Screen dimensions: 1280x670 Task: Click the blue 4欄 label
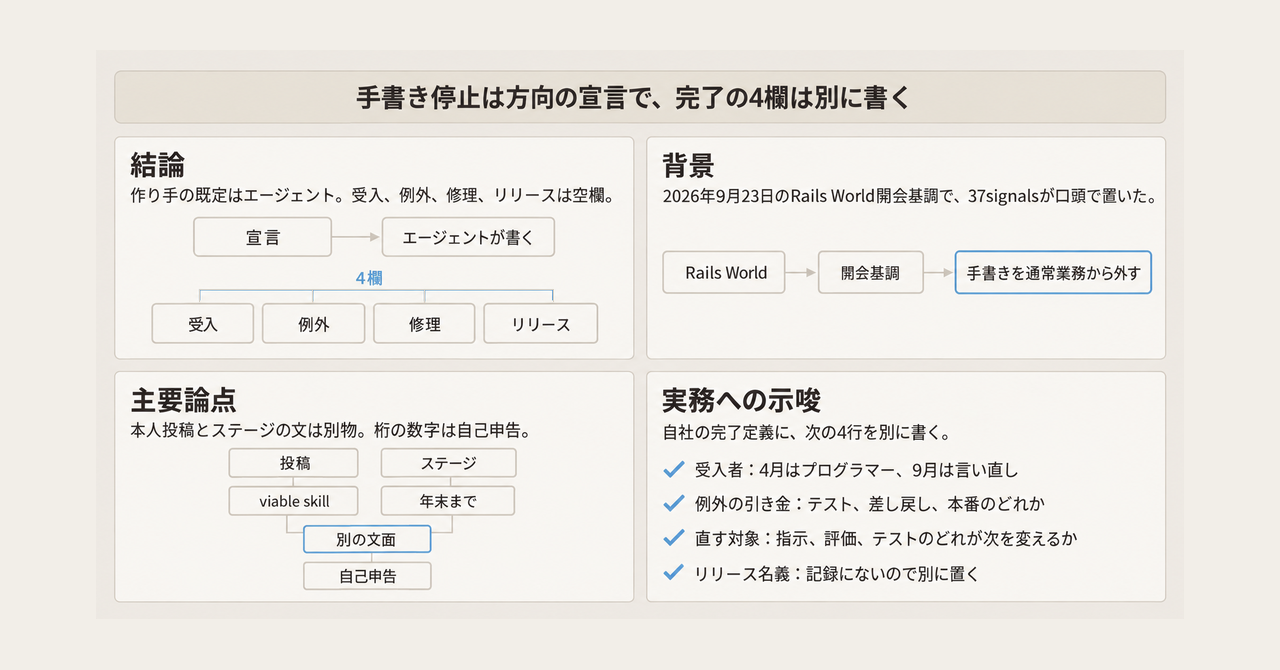pyautogui.click(x=369, y=278)
